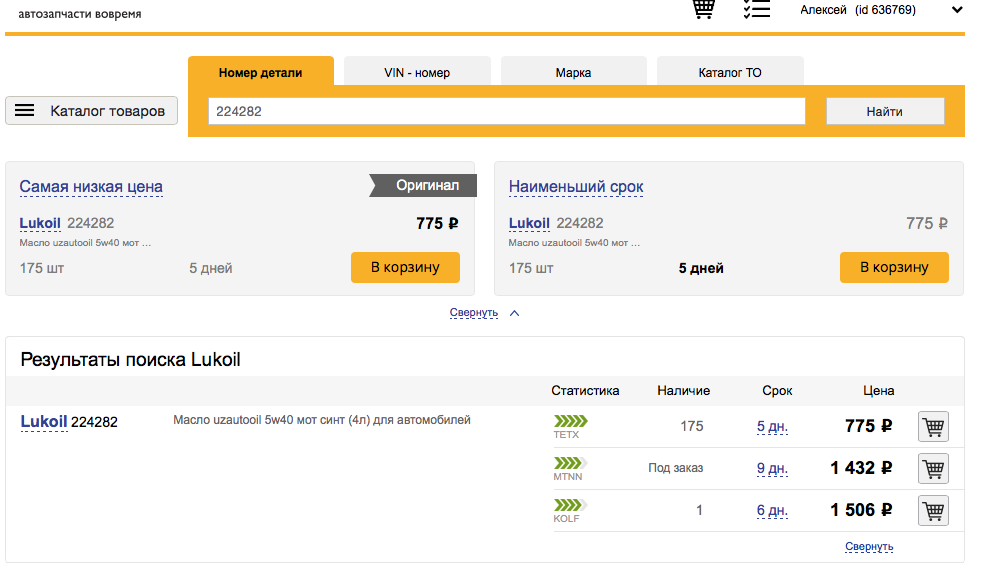Click the Цена column header
Viewport: 998px width, 582px height.
click(x=878, y=390)
